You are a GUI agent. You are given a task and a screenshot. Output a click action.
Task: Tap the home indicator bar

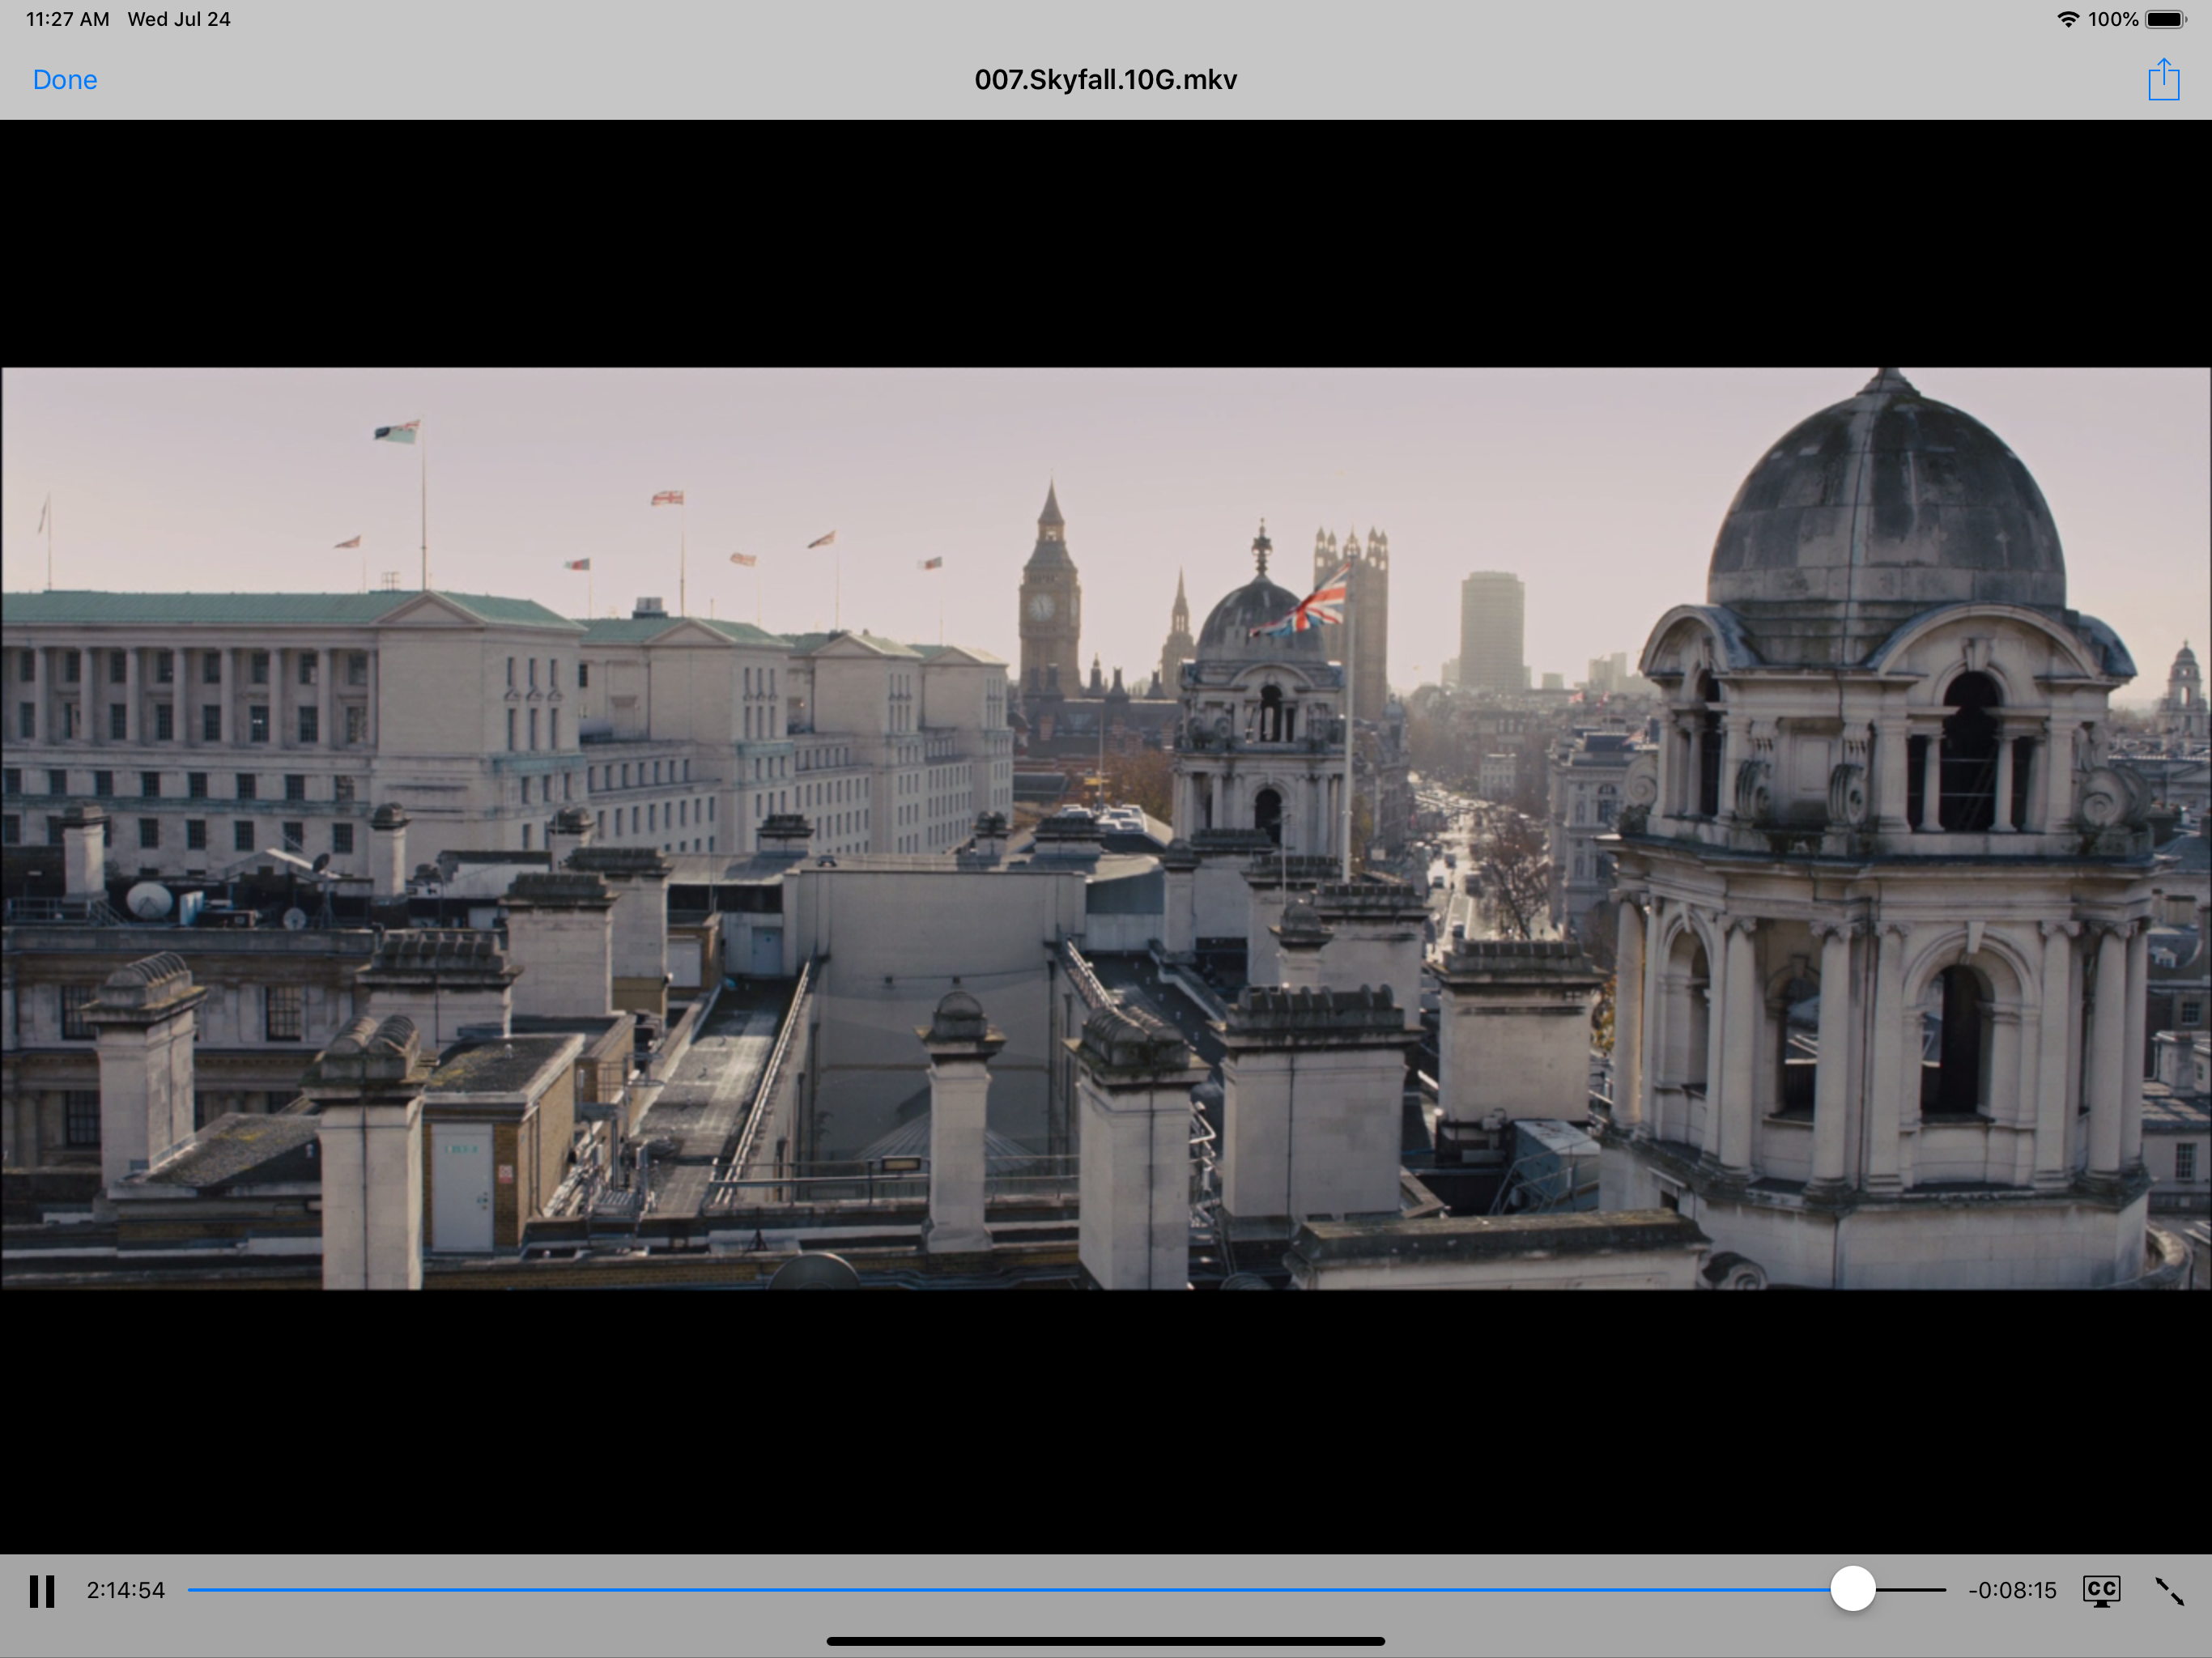coord(1105,1641)
